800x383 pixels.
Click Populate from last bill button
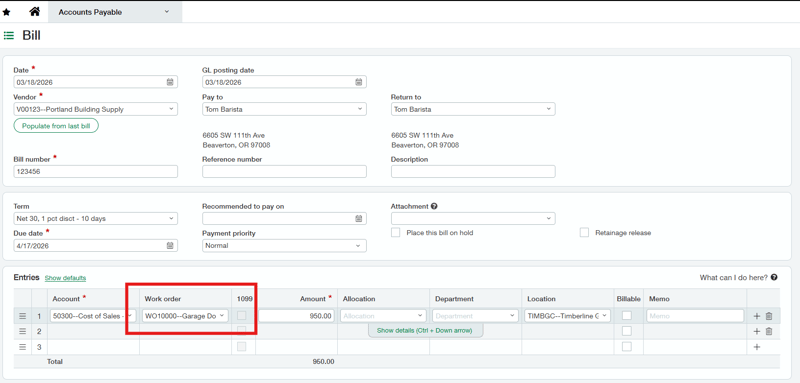point(56,125)
